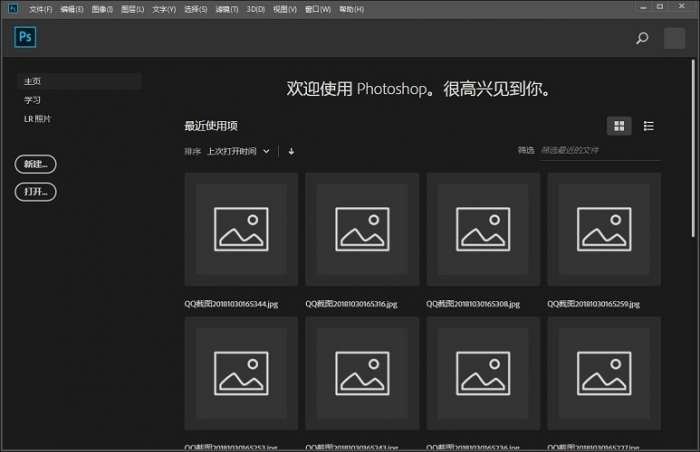Click the 新建... button
This screenshot has width=700, height=452.
(x=36, y=164)
